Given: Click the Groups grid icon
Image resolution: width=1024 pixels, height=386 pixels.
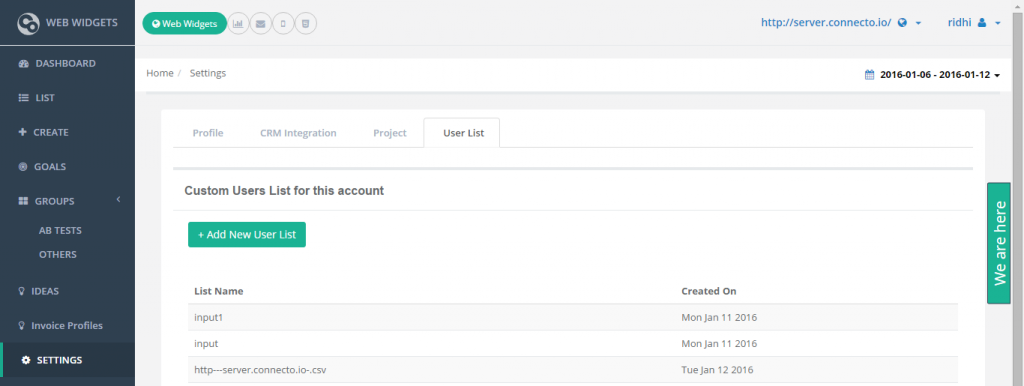Looking at the screenshot, I should [x=24, y=201].
